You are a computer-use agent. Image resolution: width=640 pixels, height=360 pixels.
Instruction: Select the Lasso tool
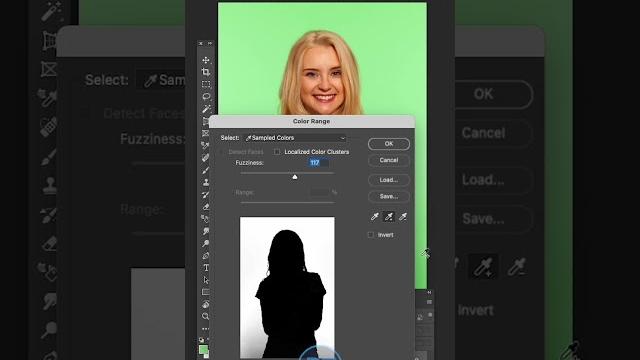coord(206,97)
